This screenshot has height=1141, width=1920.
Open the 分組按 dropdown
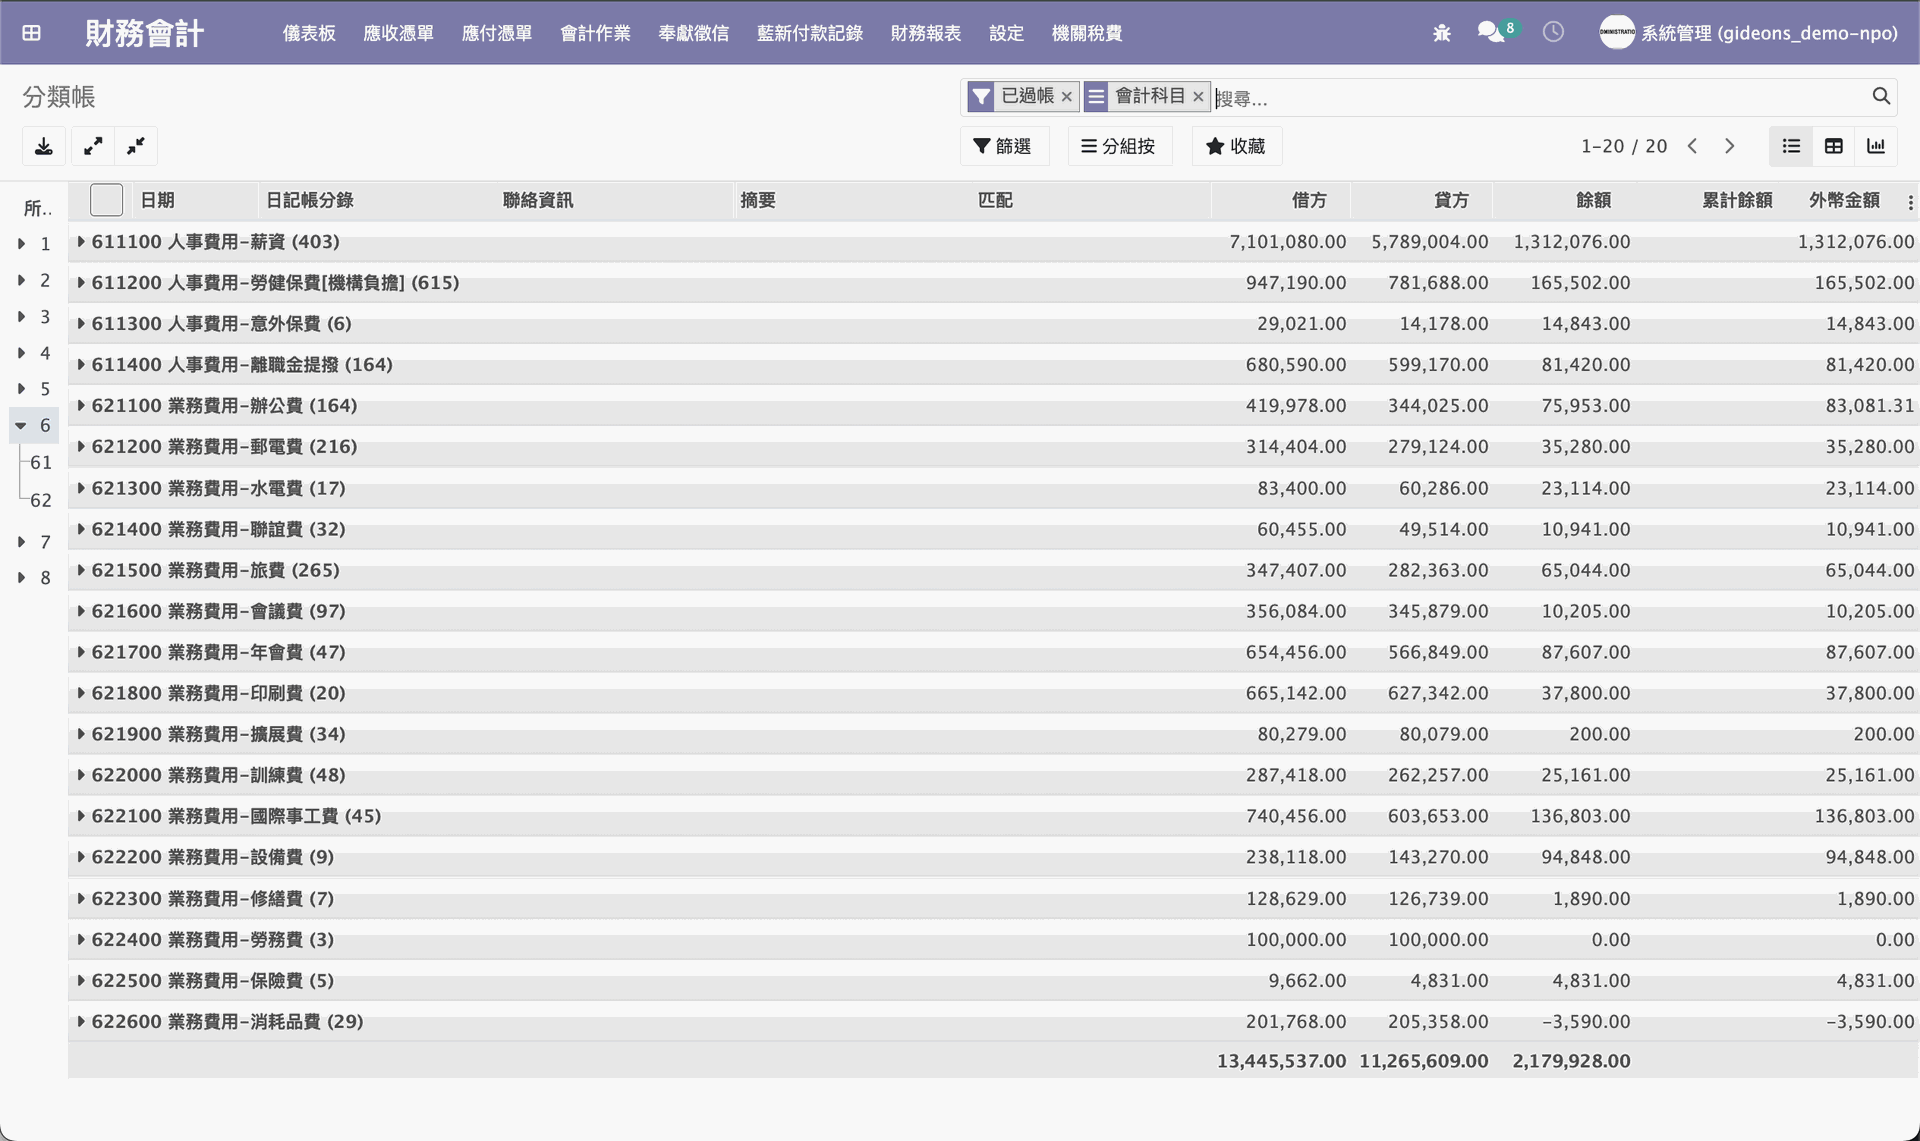[1119, 146]
